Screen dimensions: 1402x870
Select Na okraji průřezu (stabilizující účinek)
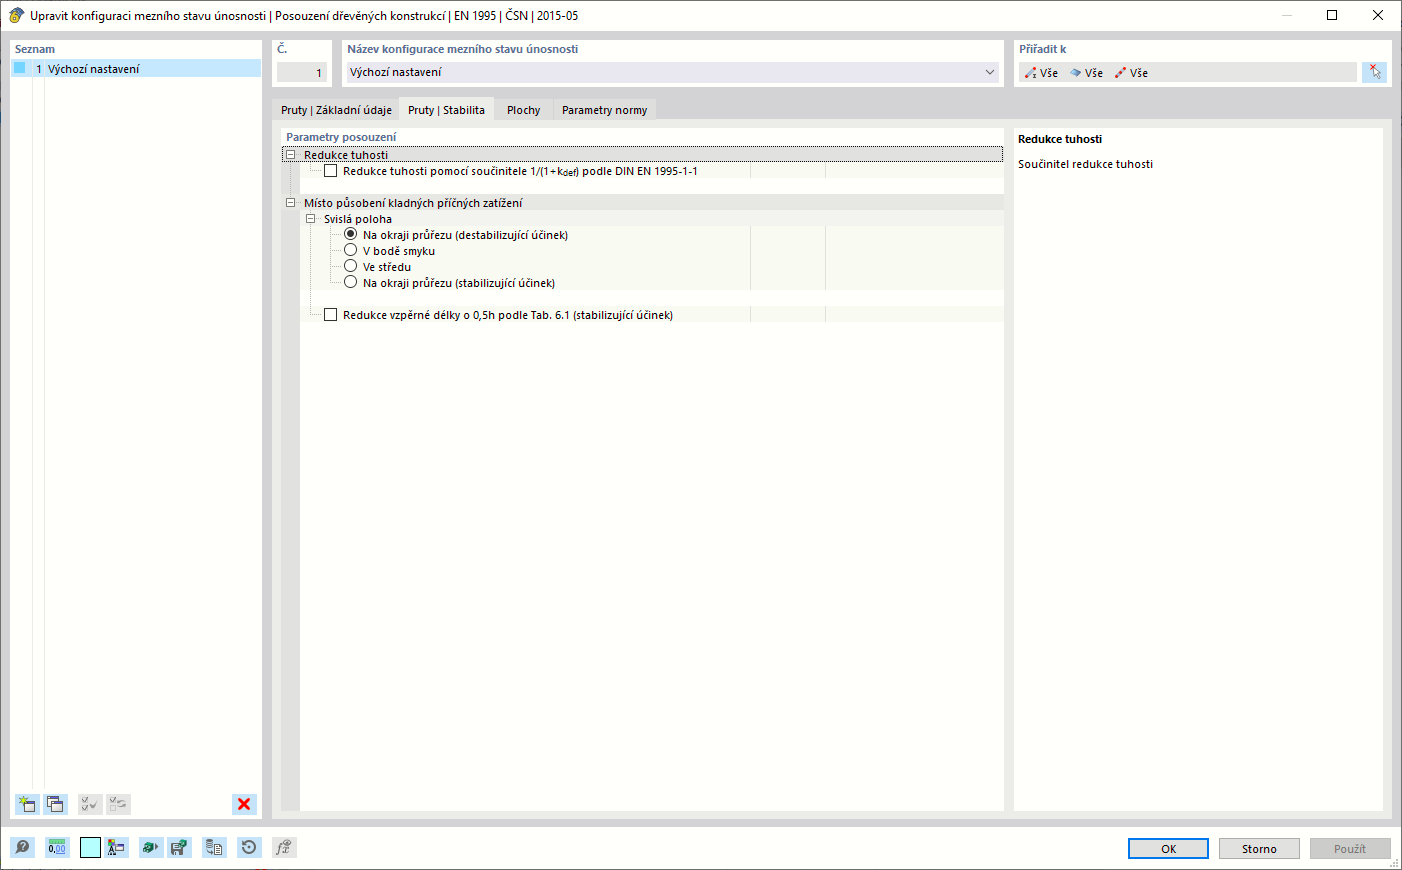coord(350,282)
